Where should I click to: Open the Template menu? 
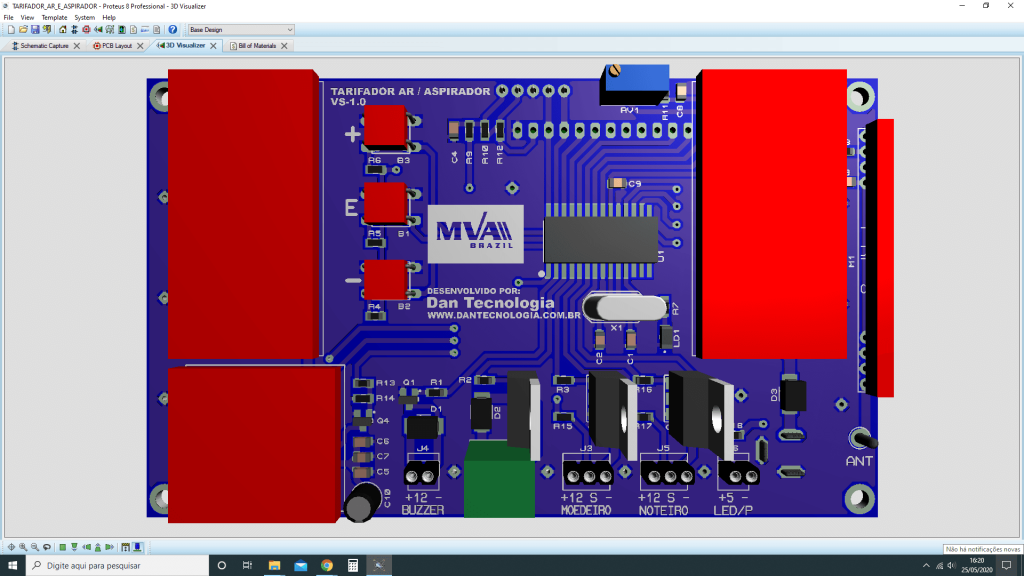54,17
